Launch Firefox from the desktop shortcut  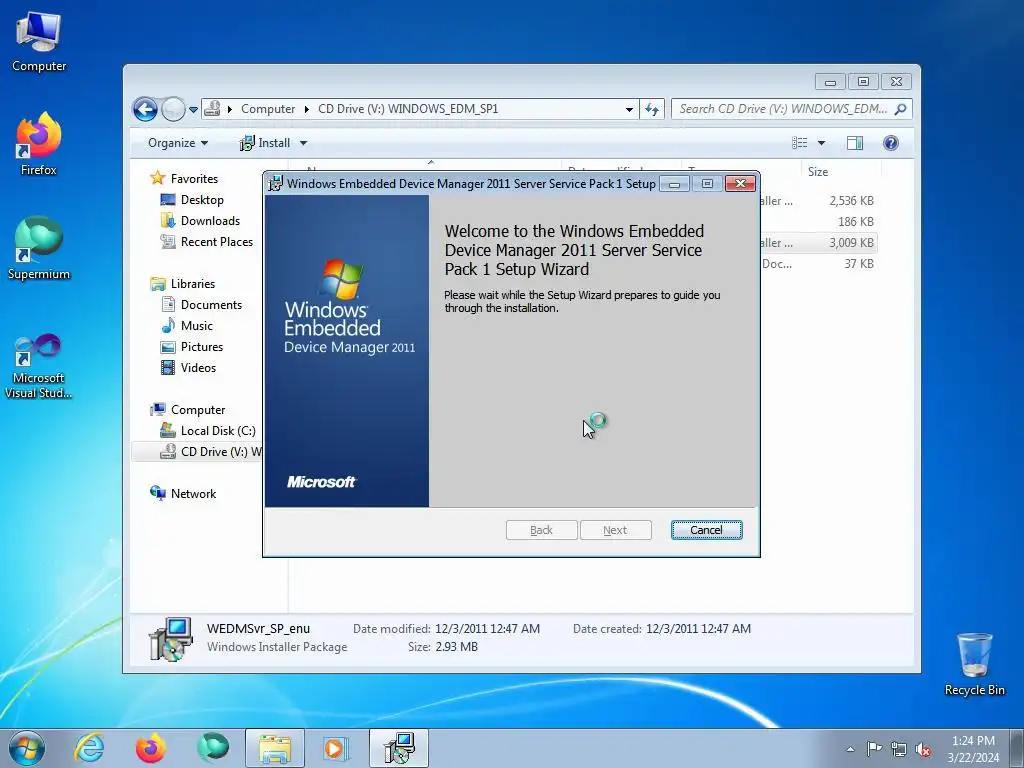39,144
